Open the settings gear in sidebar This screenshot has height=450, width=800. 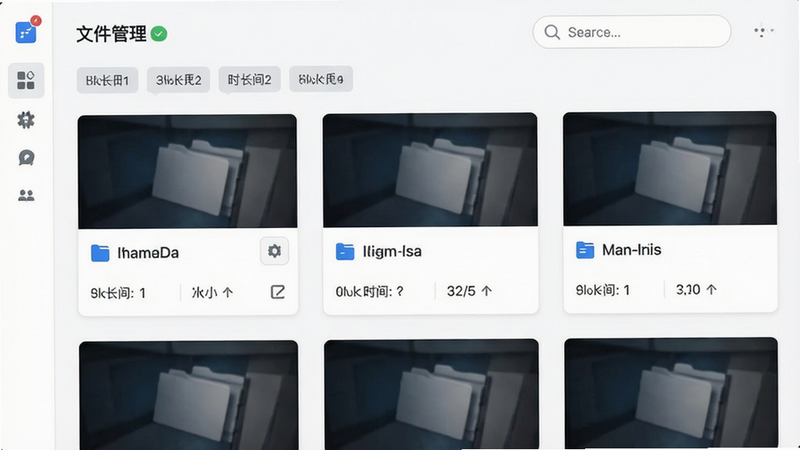click(26, 120)
